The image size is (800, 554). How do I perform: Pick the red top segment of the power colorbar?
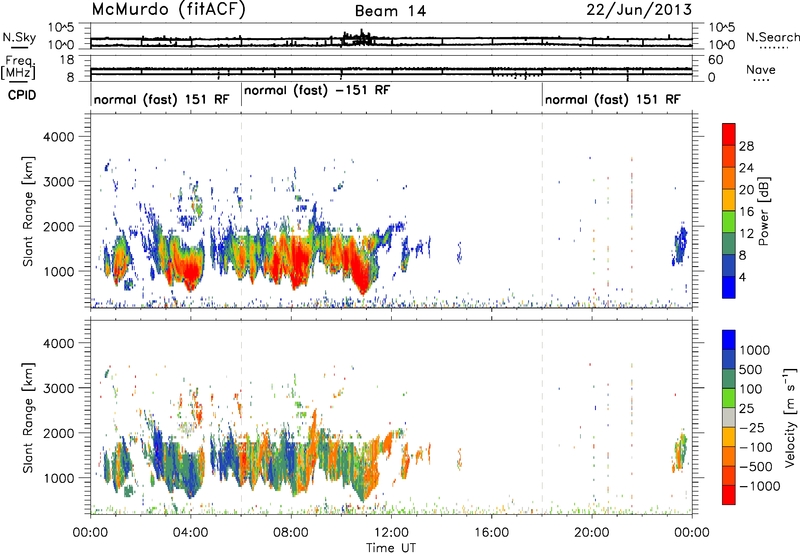coord(729,135)
